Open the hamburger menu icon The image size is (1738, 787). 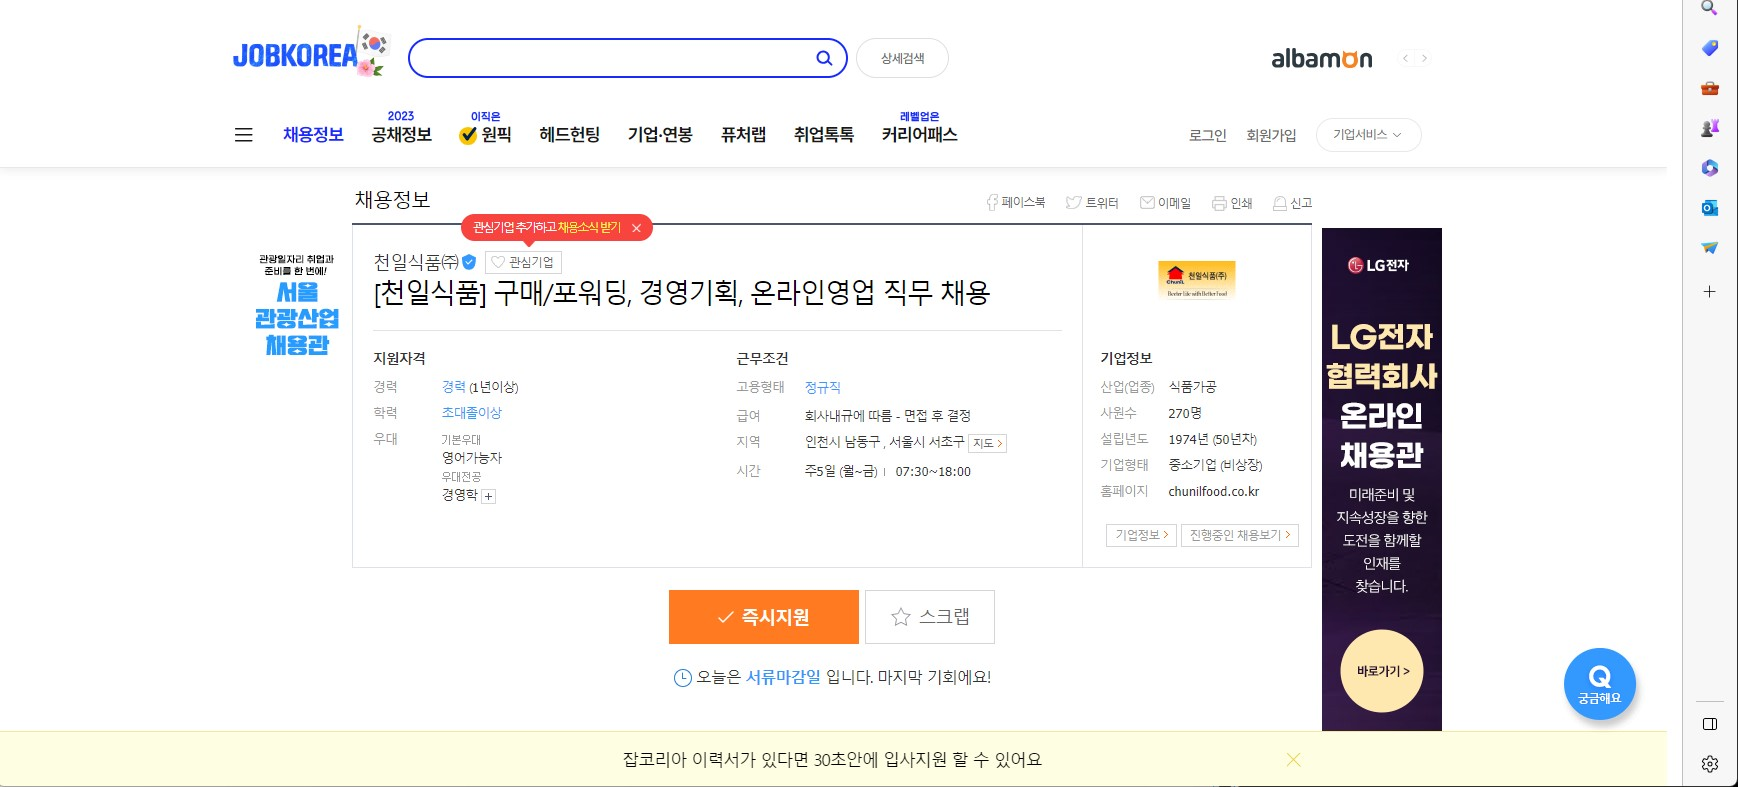click(243, 135)
